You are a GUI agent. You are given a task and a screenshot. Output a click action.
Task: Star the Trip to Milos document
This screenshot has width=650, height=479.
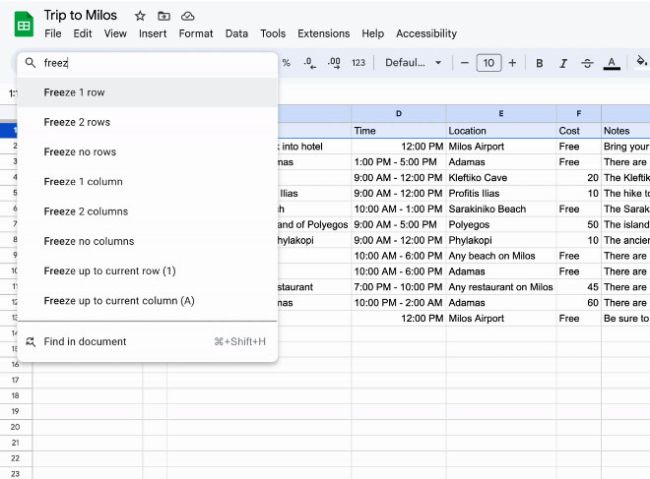[140, 16]
